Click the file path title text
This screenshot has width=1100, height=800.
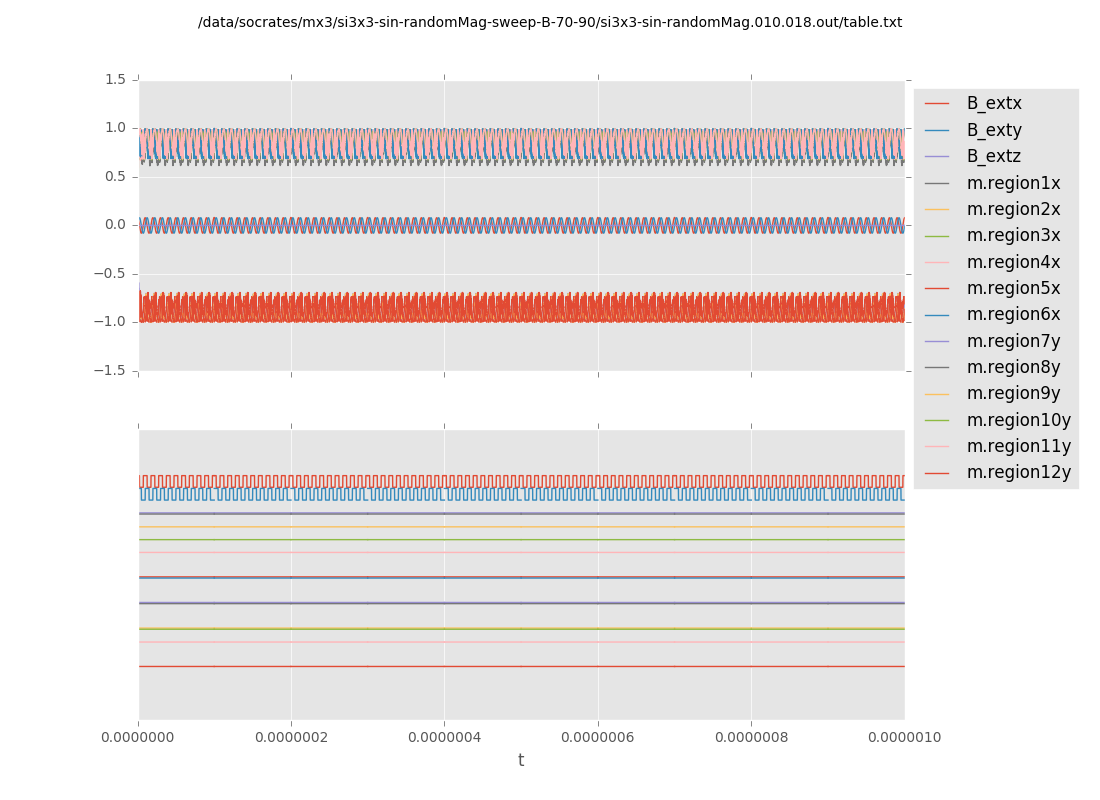tap(550, 23)
